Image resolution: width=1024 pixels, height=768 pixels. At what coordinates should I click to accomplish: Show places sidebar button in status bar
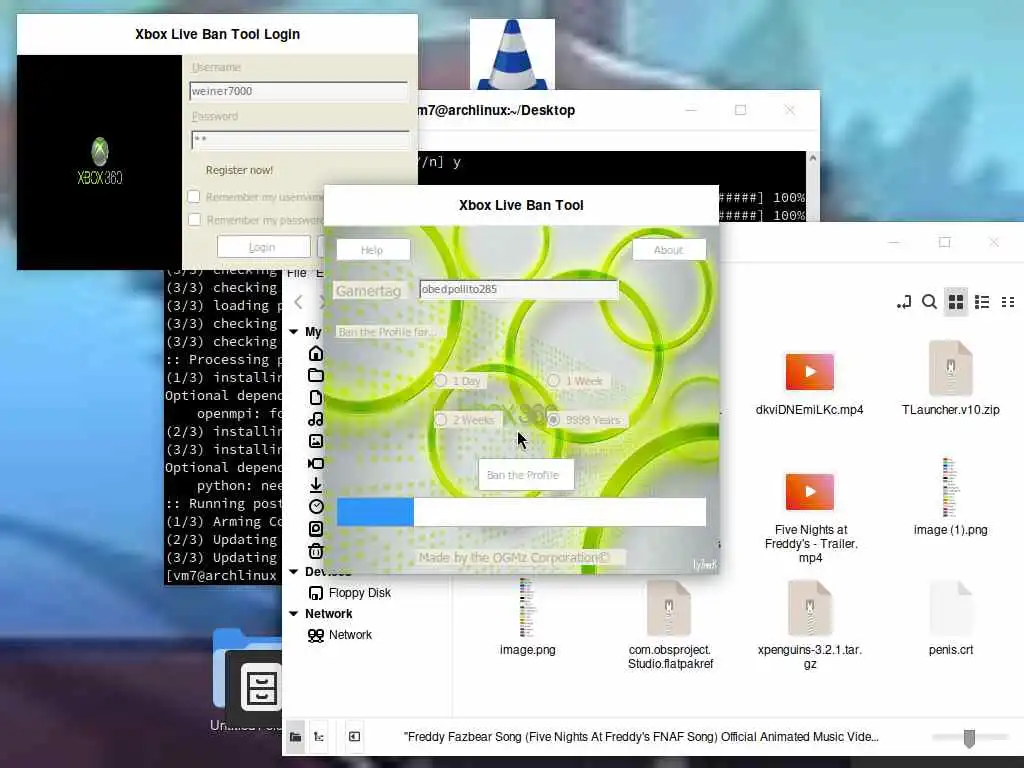pyautogui.click(x=296, y=737)
